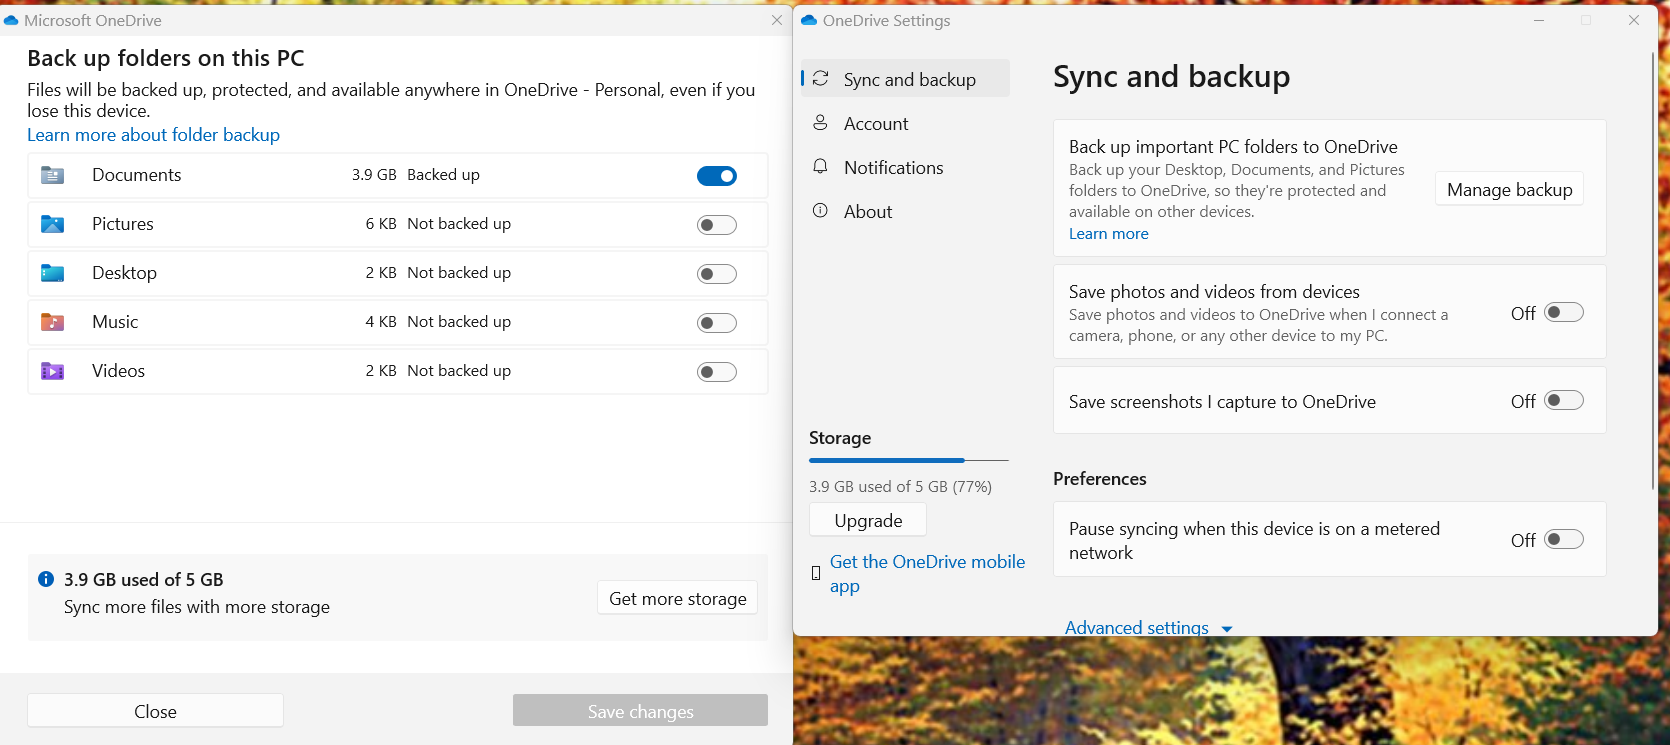The width and height of the screenshot is (1670, 745).
Task: Enable saving screenshots to OneDrive
Action: click(x=1564, y=401)
